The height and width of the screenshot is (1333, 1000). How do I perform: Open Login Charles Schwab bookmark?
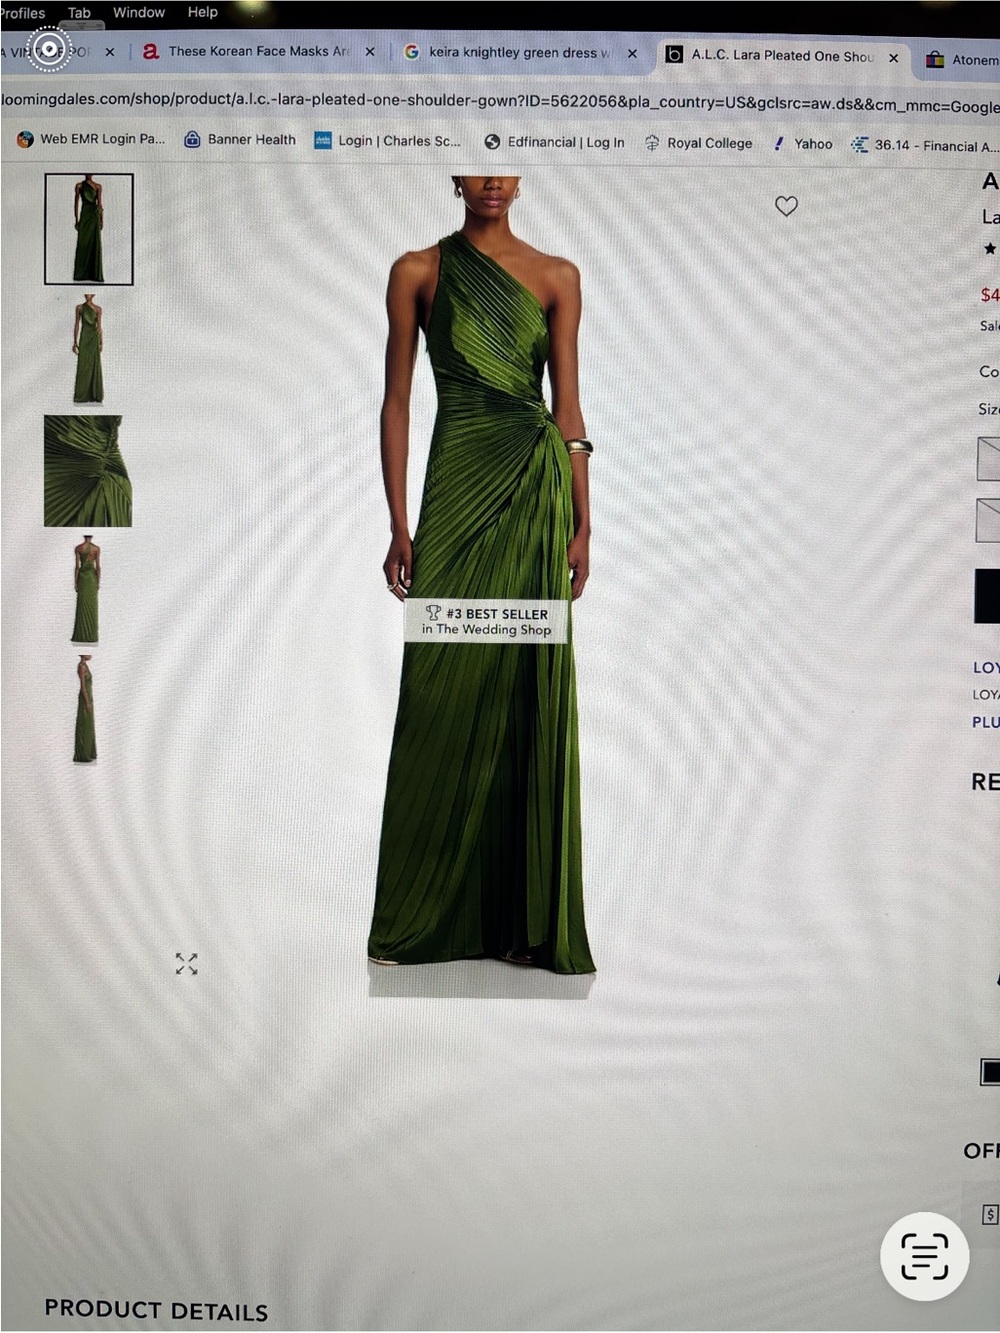[388, 141]
